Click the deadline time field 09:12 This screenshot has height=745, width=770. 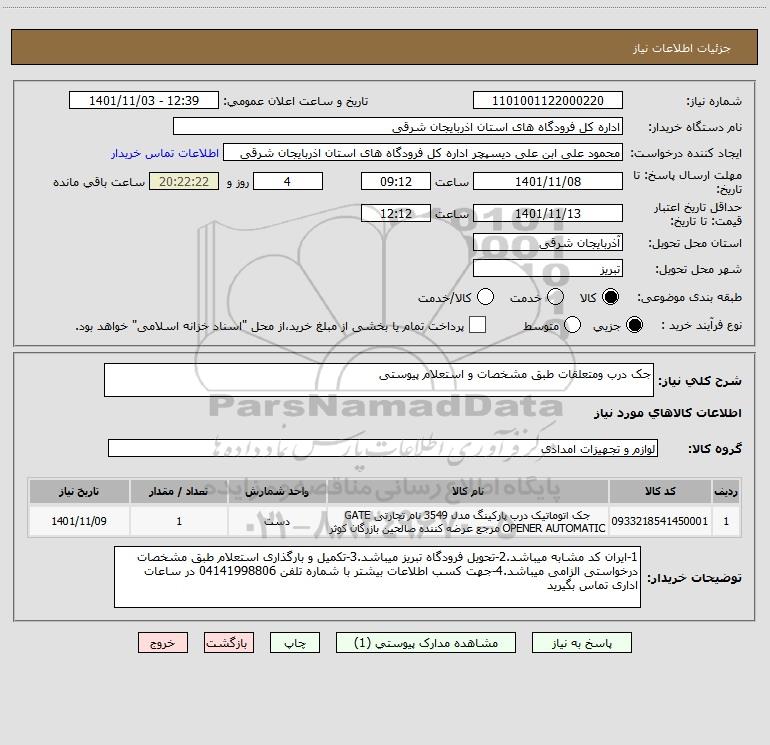(x=396, y=181)
